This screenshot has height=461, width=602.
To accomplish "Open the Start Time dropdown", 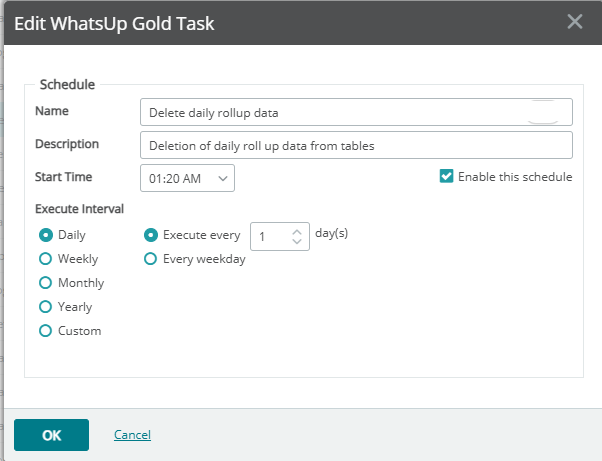I will click(x=187, y=178).
